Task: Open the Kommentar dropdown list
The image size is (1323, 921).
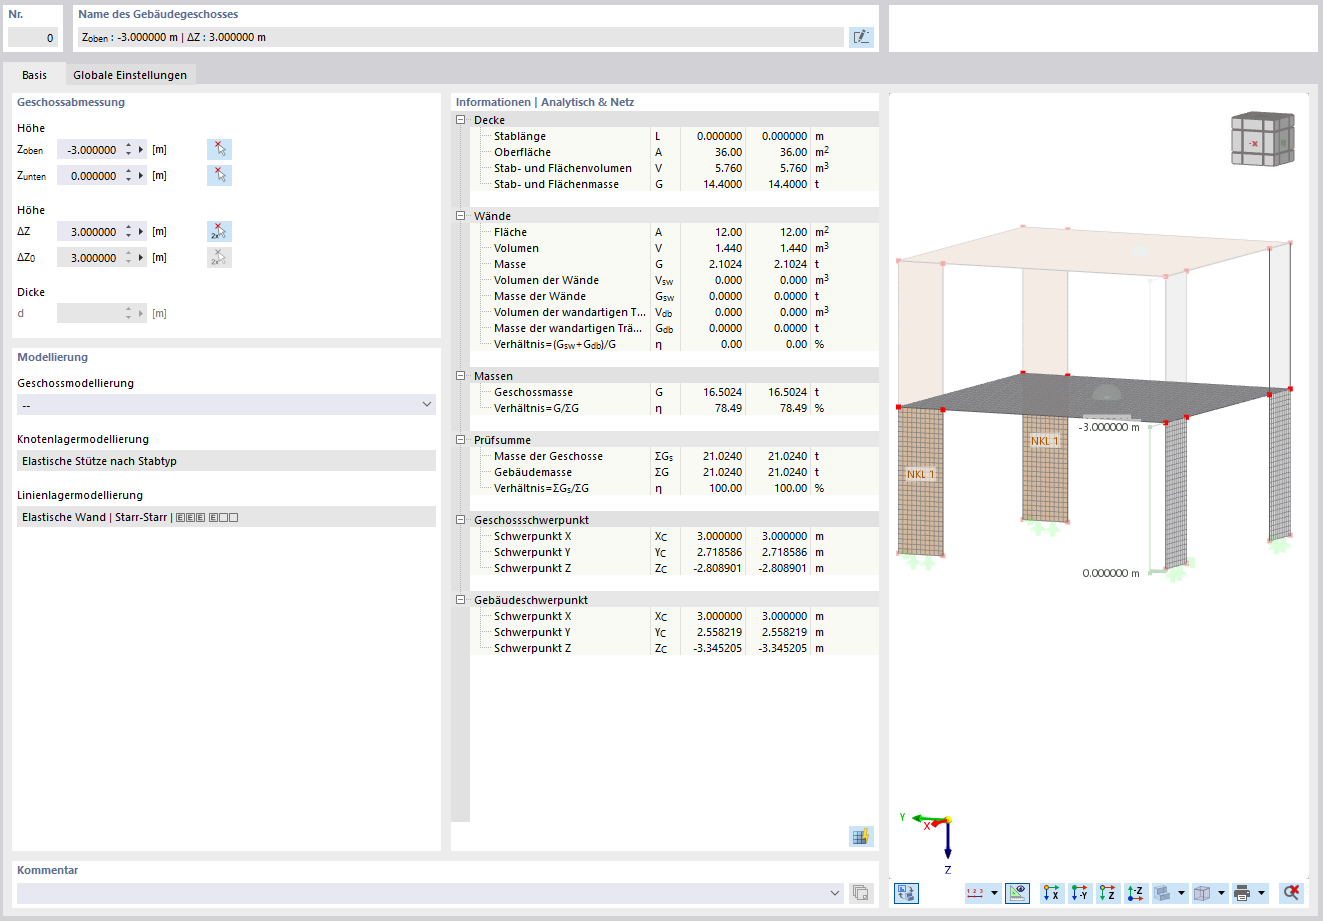Action: tap(835, 893)
